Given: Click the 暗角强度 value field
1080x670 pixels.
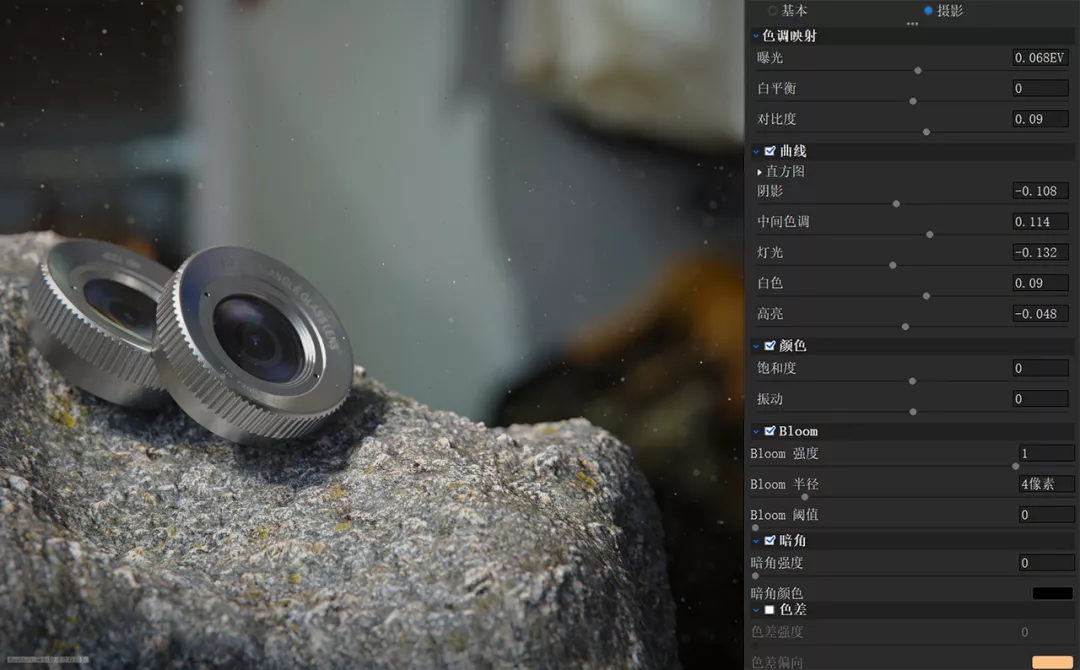Looking at the screenshot, I should (1046, 563).
